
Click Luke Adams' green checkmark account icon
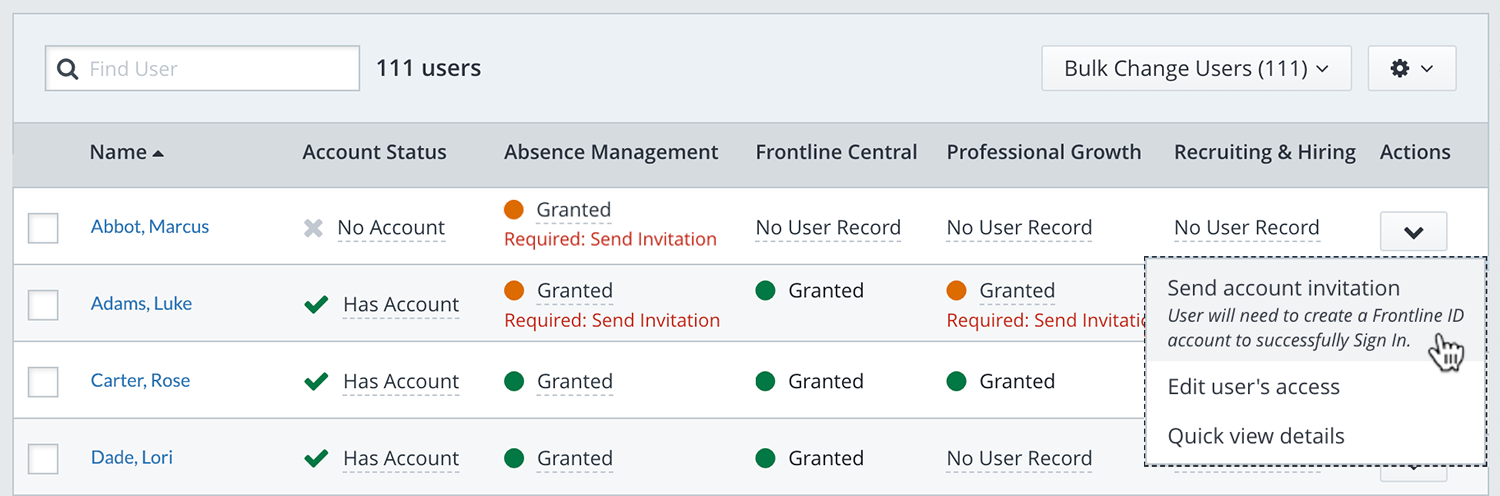pos(316,304)
